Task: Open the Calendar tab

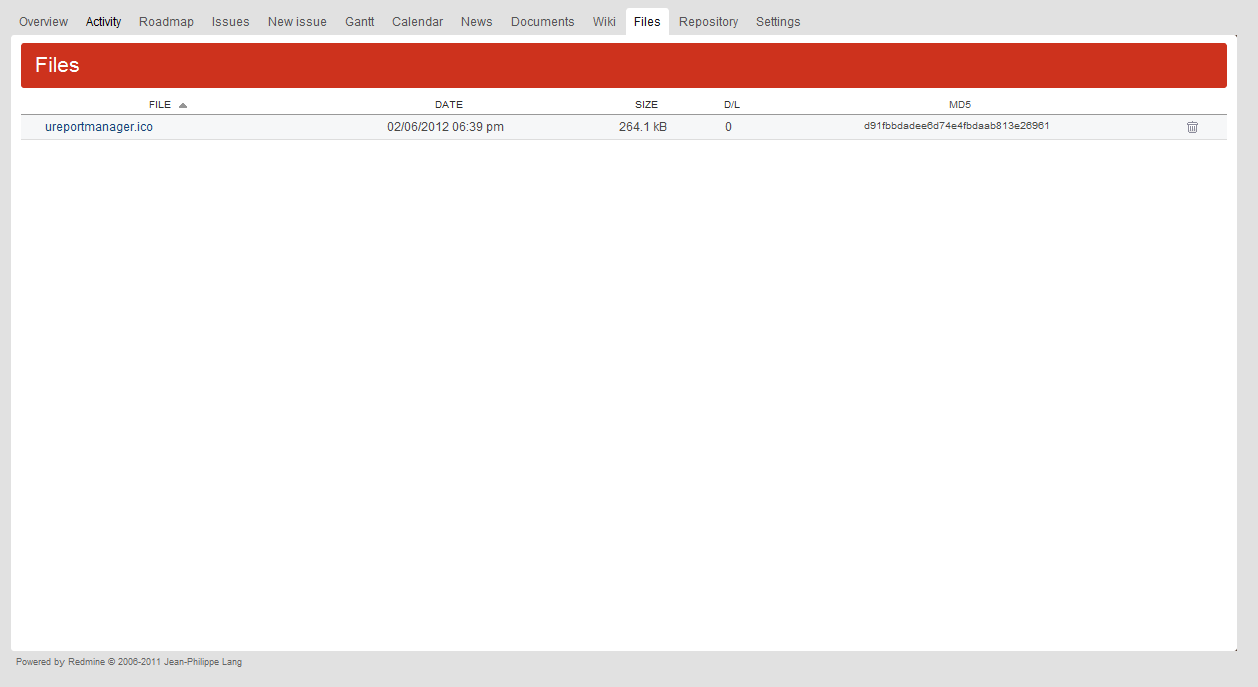Action: pos(417,22)
